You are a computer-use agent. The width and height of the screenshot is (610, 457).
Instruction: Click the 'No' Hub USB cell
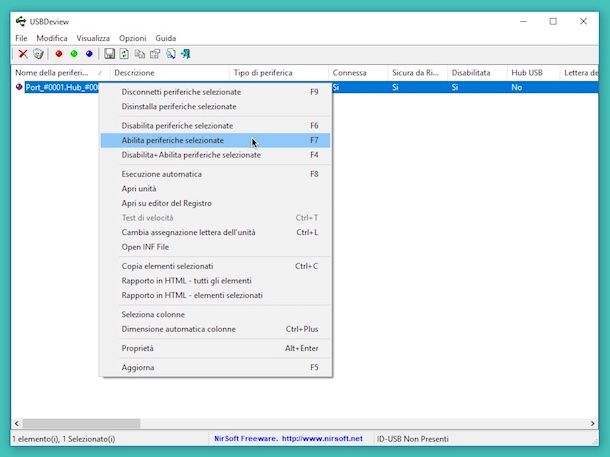(517, 88)
